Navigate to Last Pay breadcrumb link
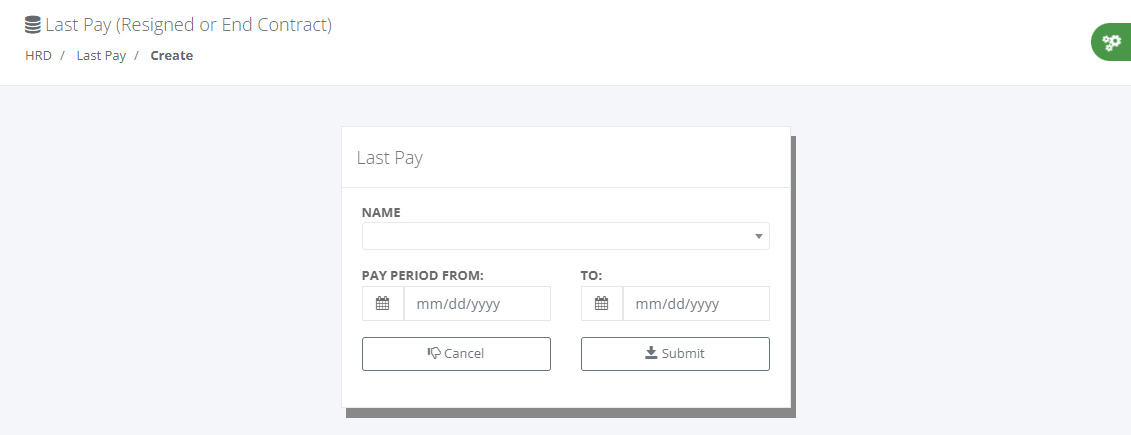Screen dimensions: 1131x435 coord(101,56)
